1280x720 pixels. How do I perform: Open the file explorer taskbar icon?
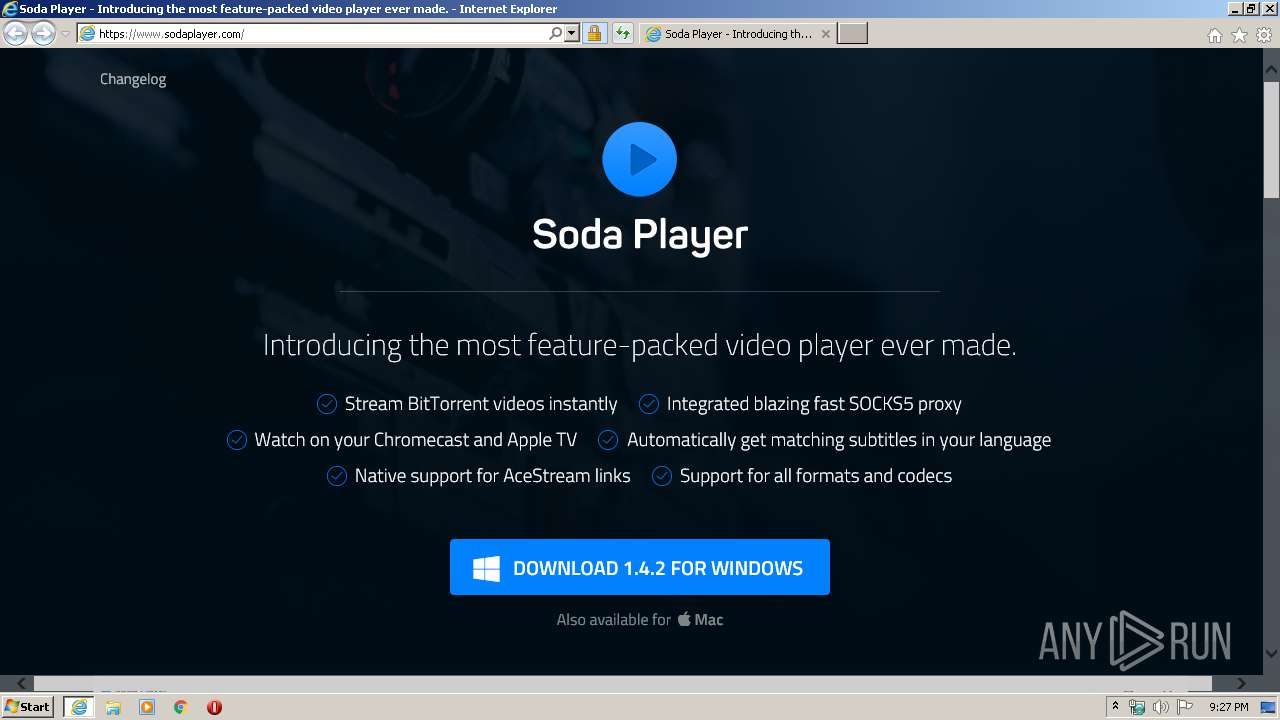pyautogui.click(x=113, y=707)
